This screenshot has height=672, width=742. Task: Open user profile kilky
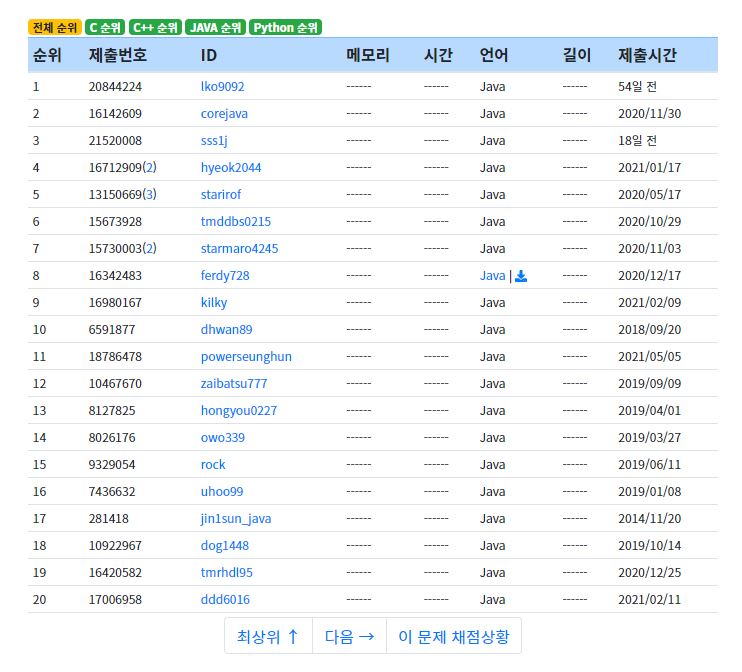coord(214,302)
